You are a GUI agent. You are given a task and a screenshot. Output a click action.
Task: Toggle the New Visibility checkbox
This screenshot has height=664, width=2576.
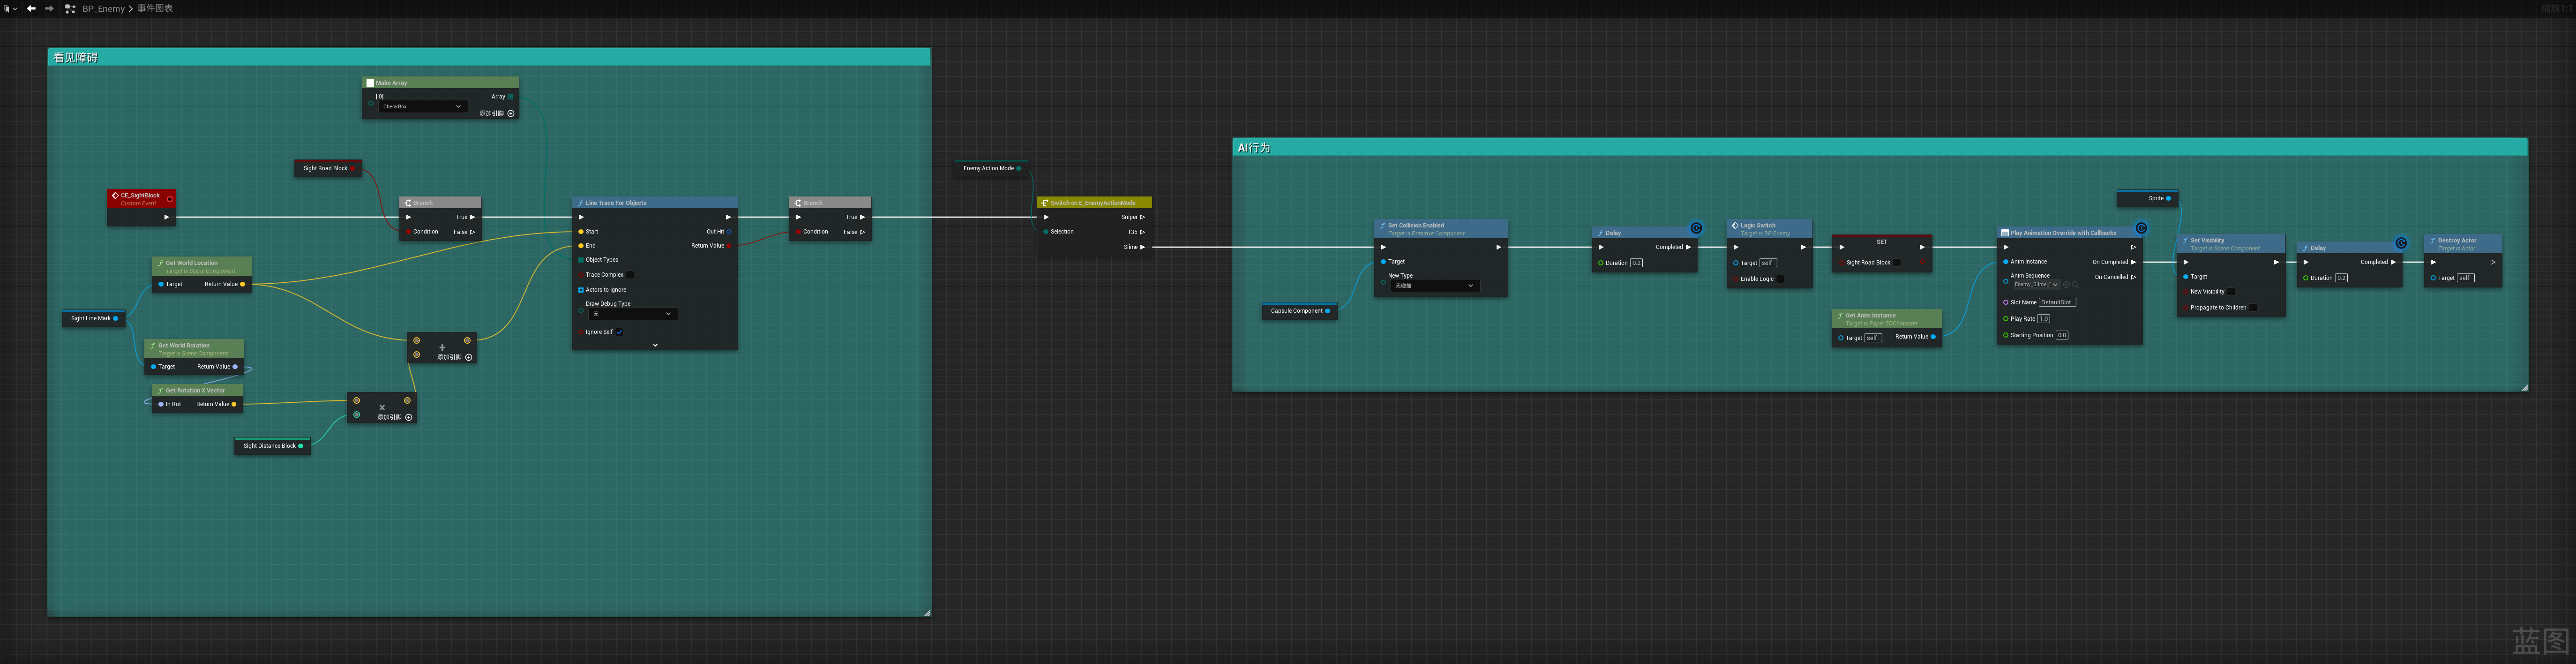[2230, 292]
